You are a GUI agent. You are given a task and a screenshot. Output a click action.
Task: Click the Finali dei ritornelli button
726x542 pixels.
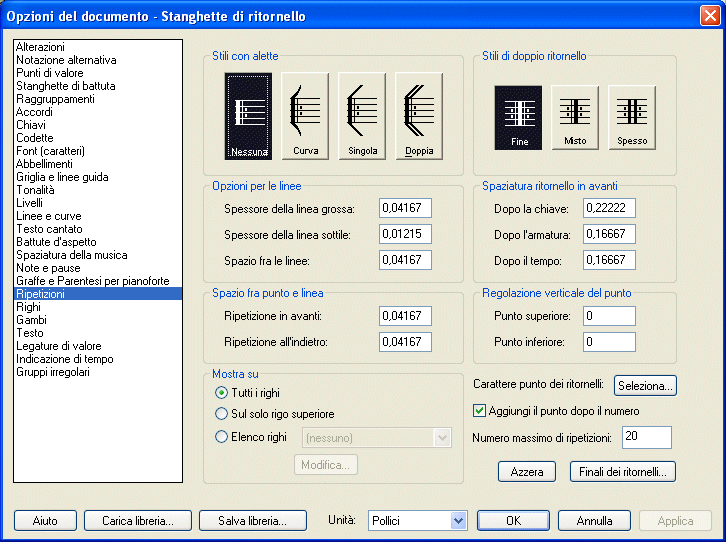622,472
